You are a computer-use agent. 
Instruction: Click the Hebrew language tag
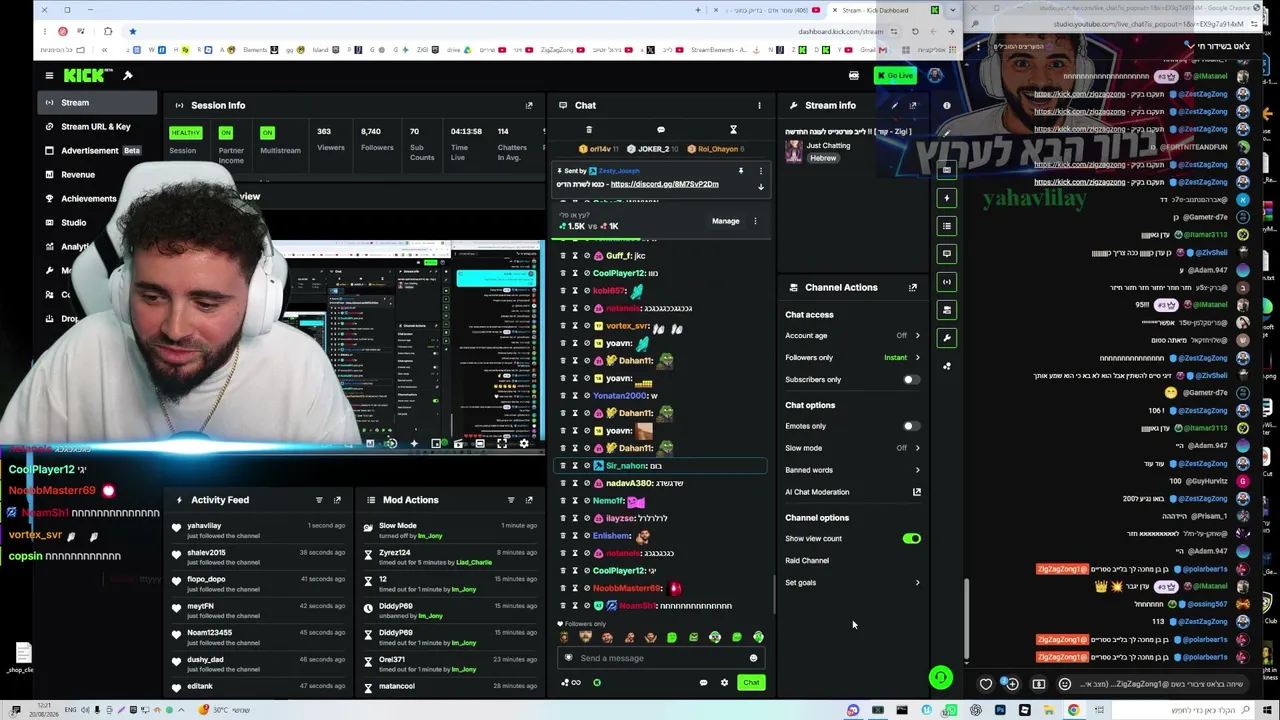pyautogui.click(x=823, y=159)
